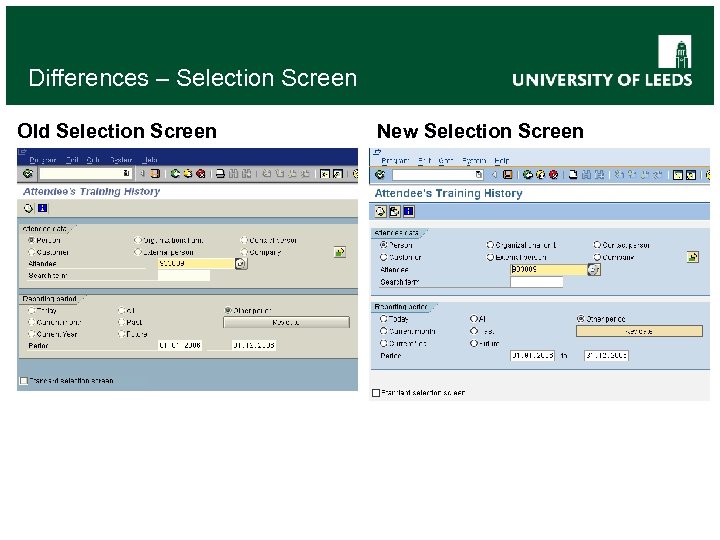Click search help button beside Attendee field, old screen
Viewport: 720px width, 540px height.
241,264
